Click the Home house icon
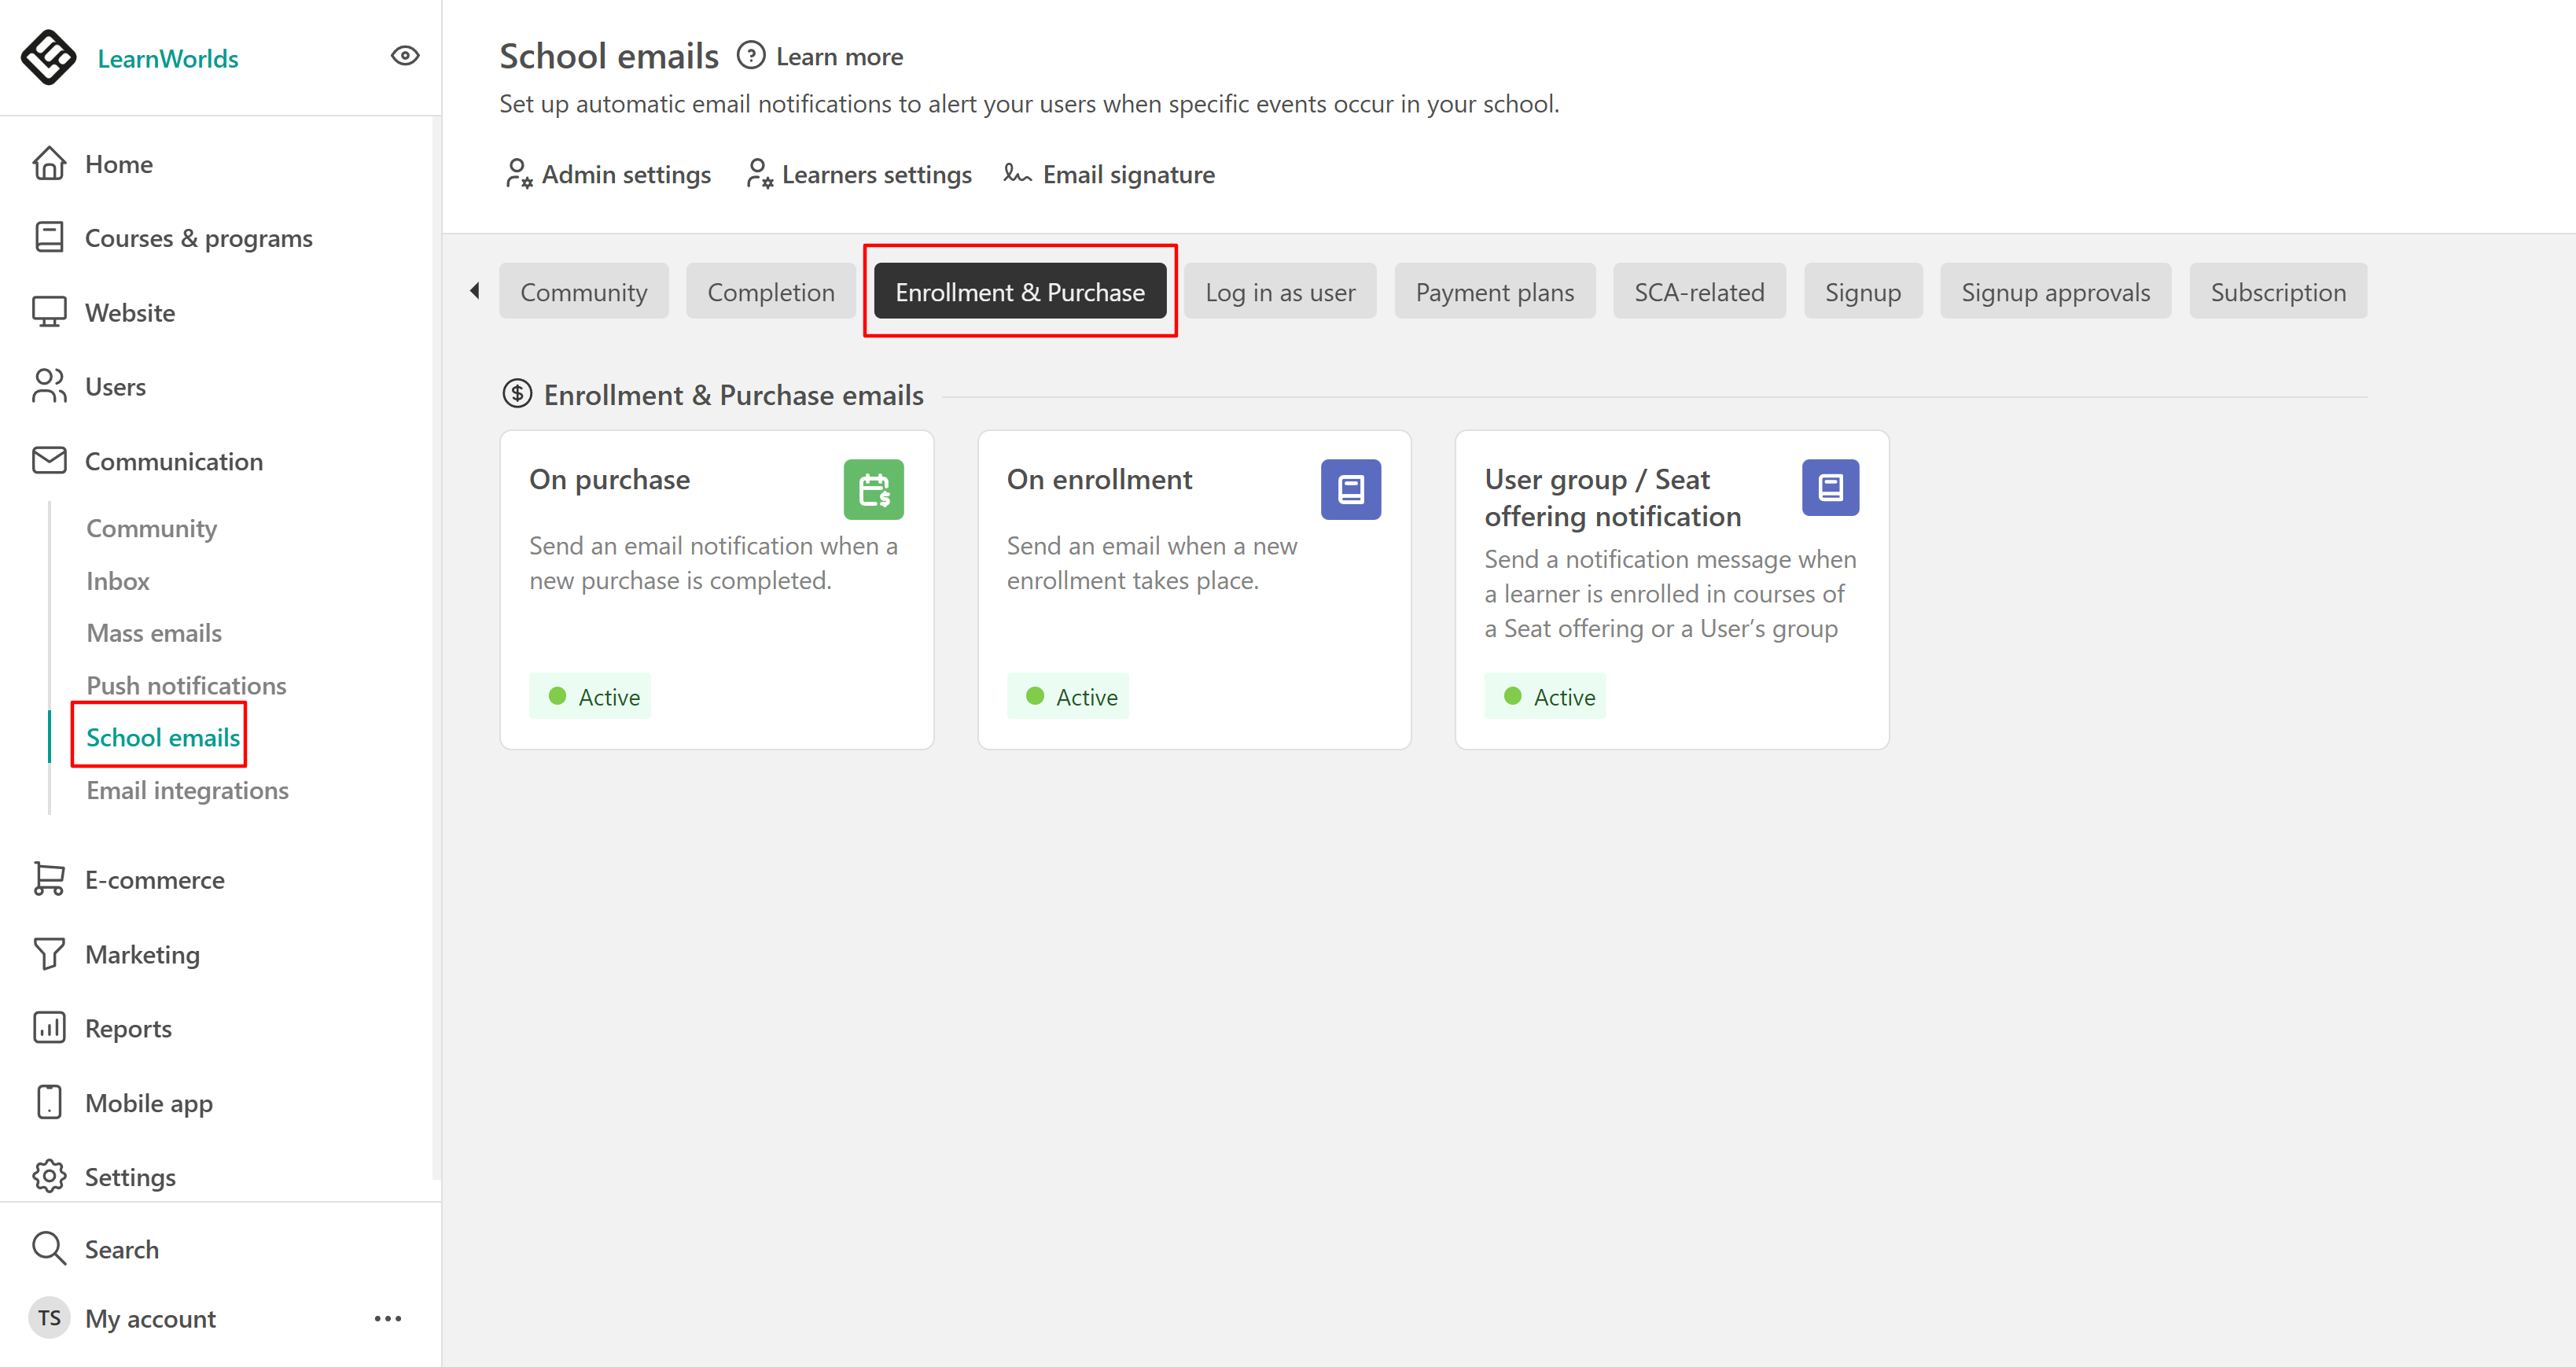 point(49,163)
